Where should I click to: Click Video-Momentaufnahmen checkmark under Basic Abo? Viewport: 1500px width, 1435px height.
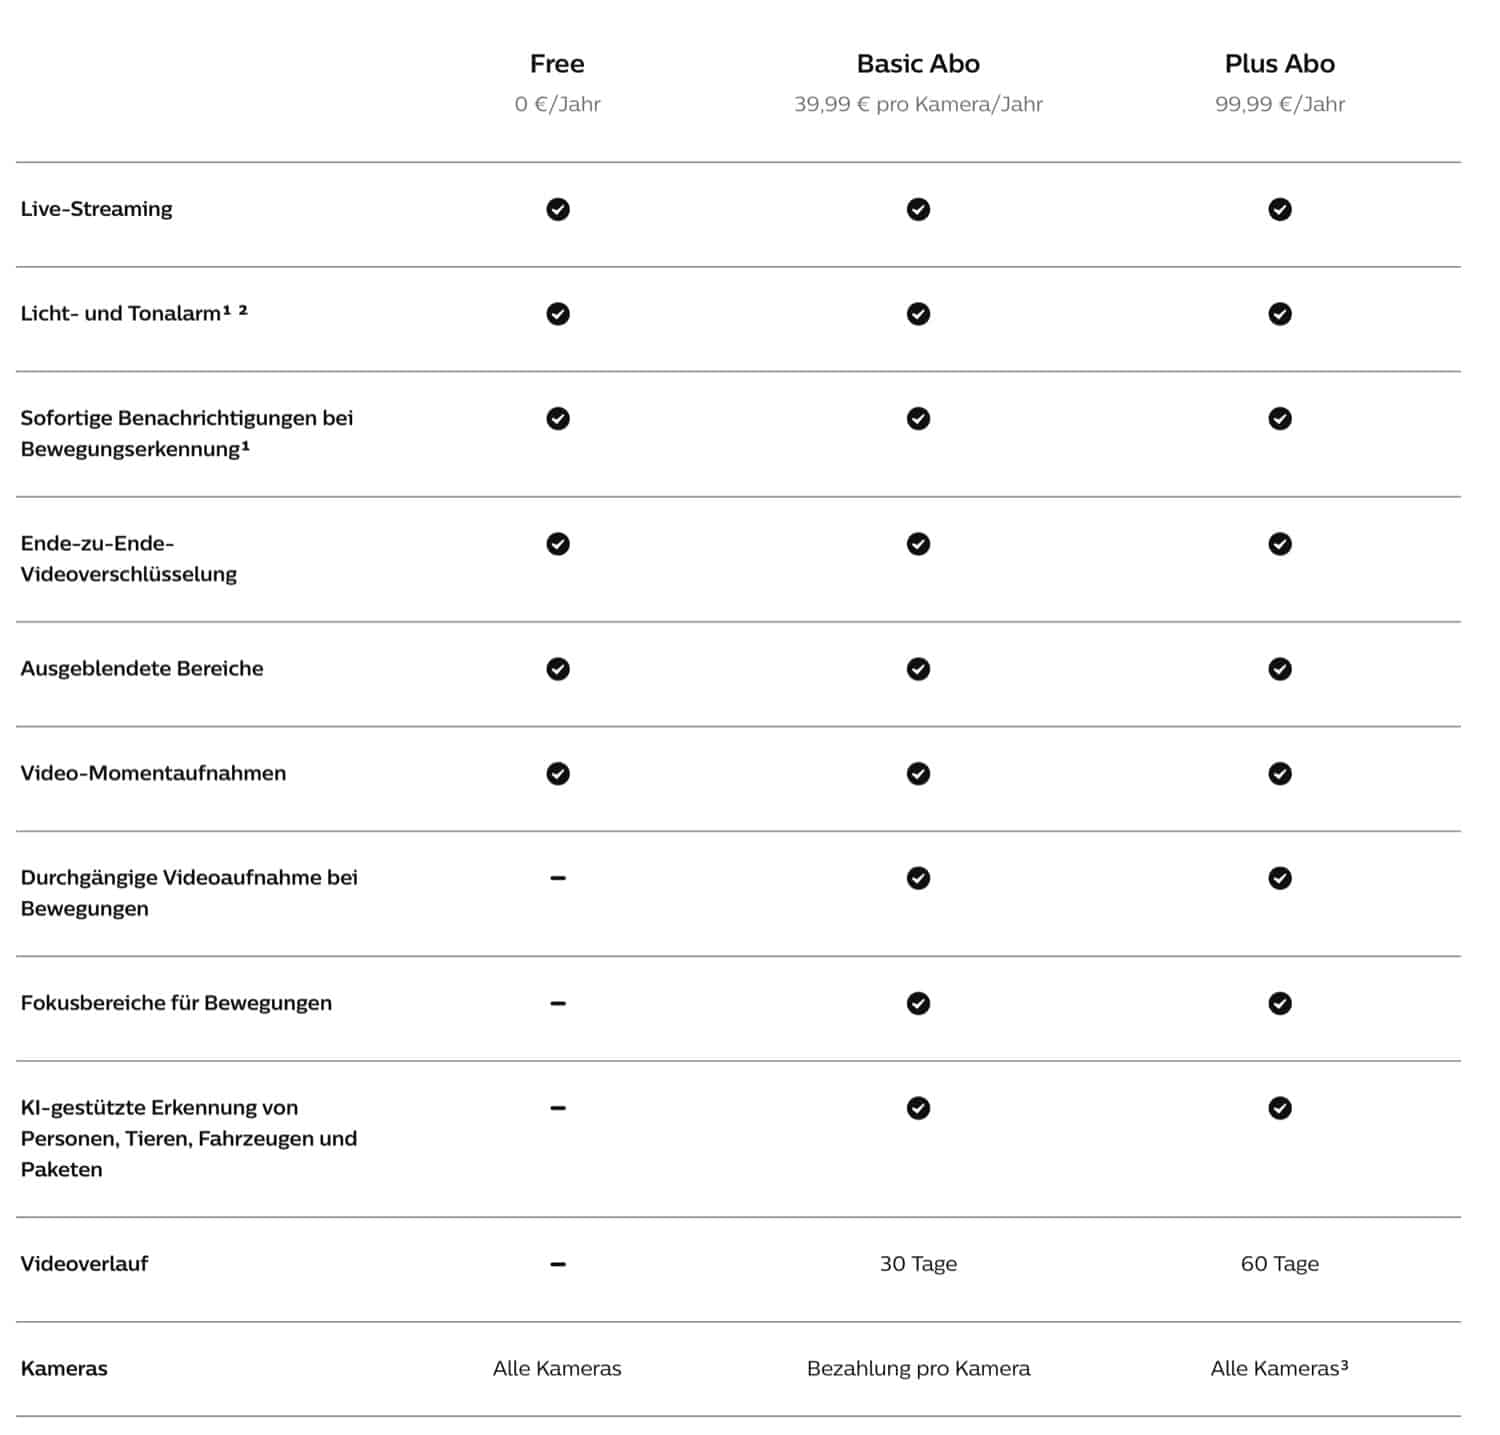(x=918, y=774)
